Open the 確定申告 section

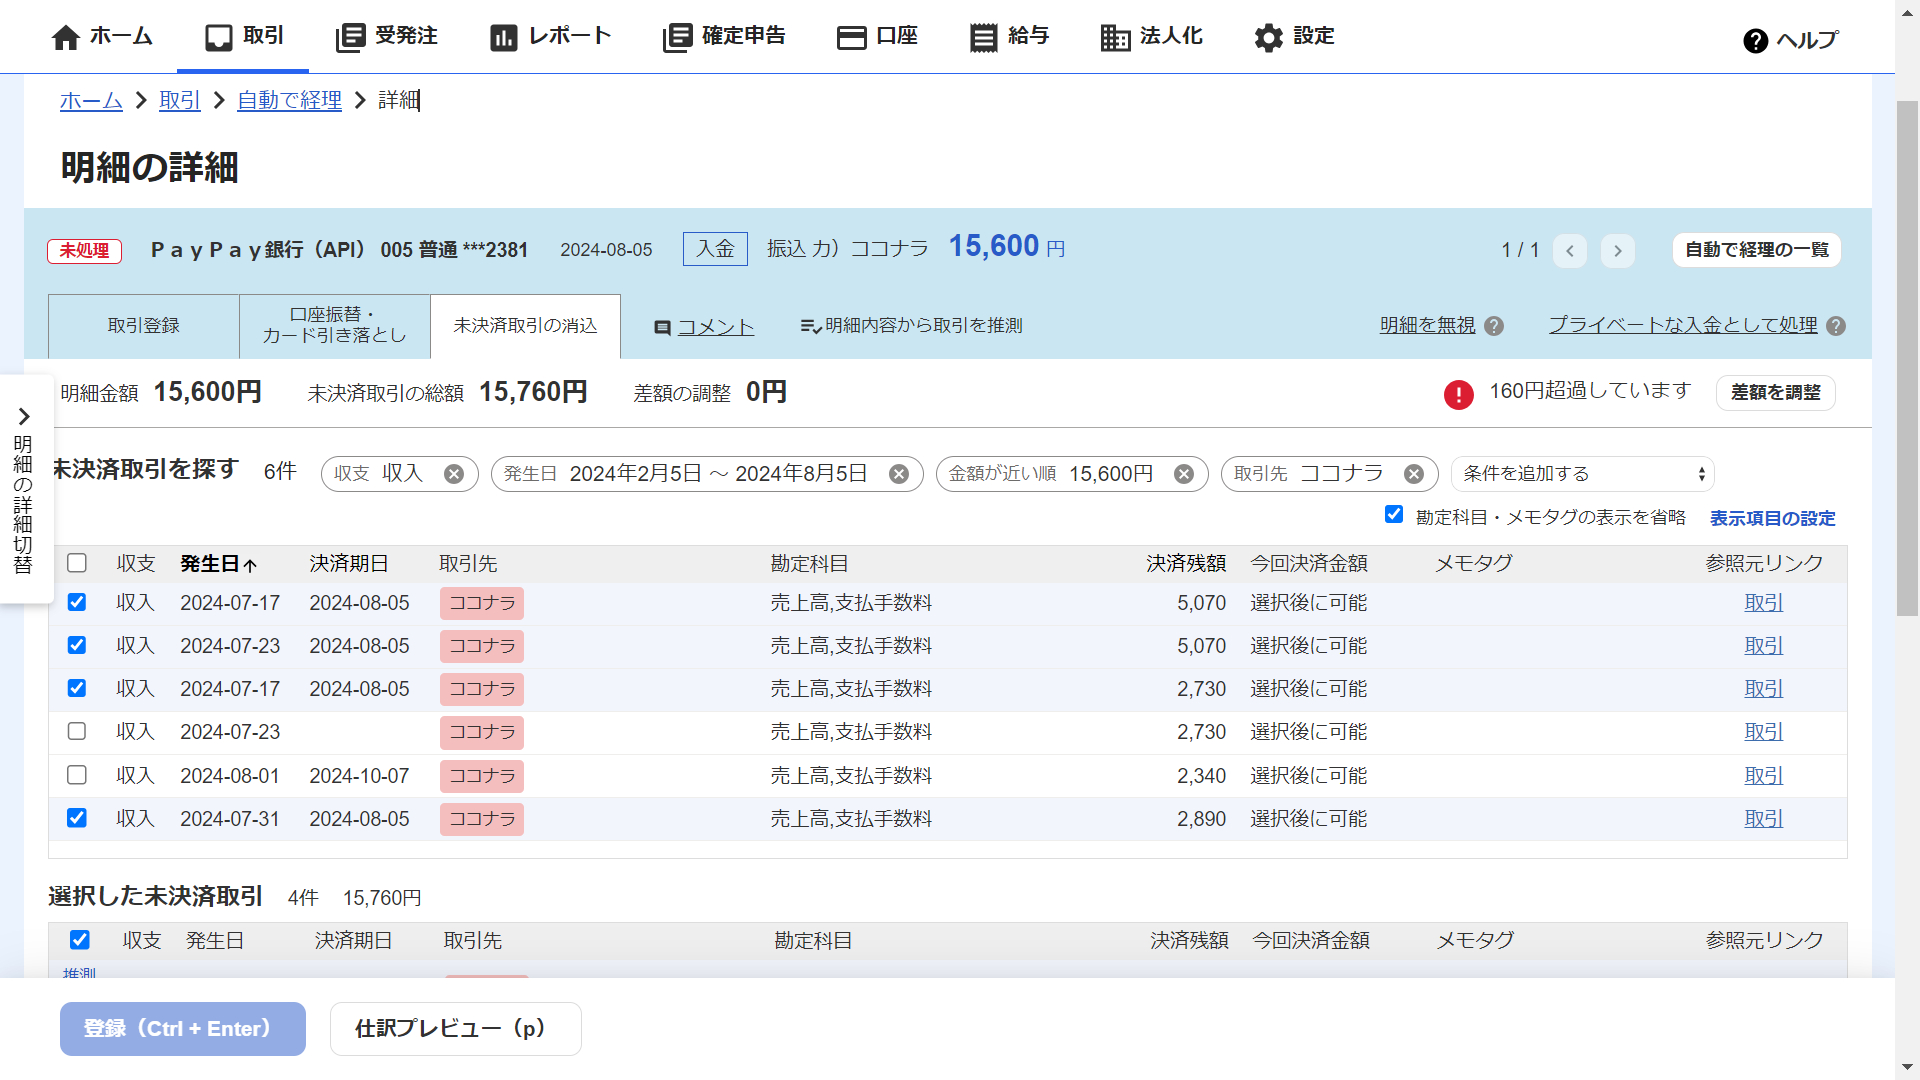tap(723, 36)
